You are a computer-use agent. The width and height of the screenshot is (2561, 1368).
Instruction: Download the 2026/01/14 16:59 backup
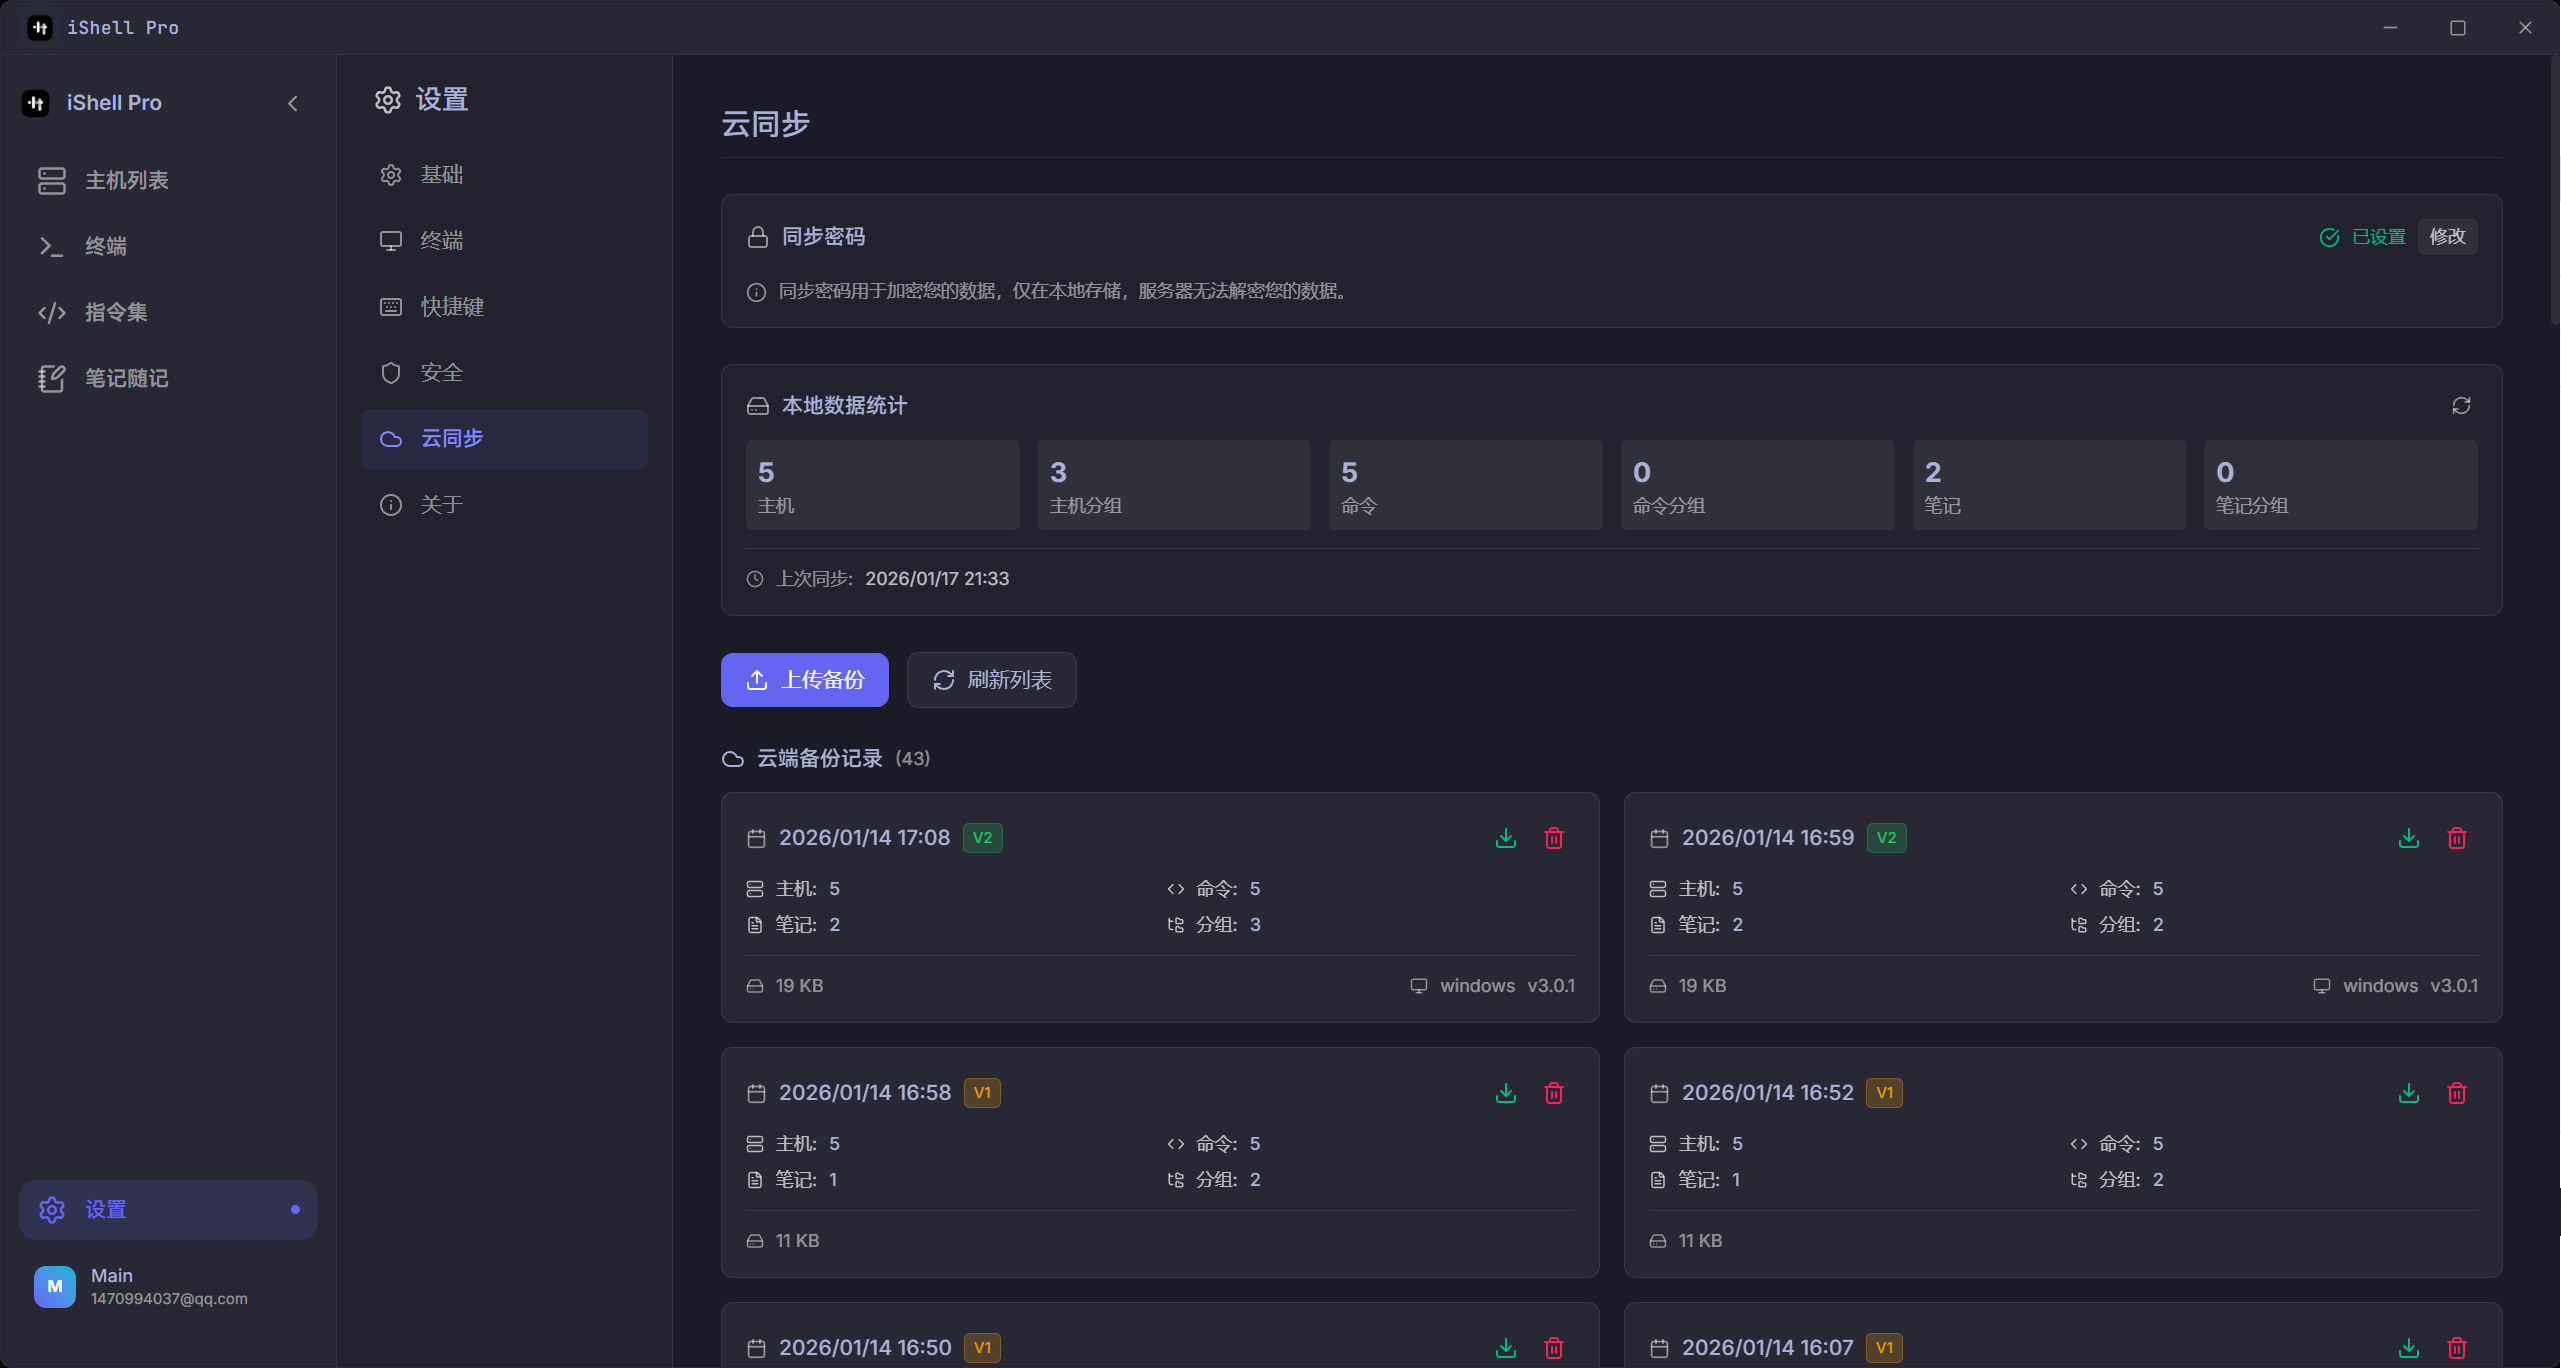click(2409, 838)
